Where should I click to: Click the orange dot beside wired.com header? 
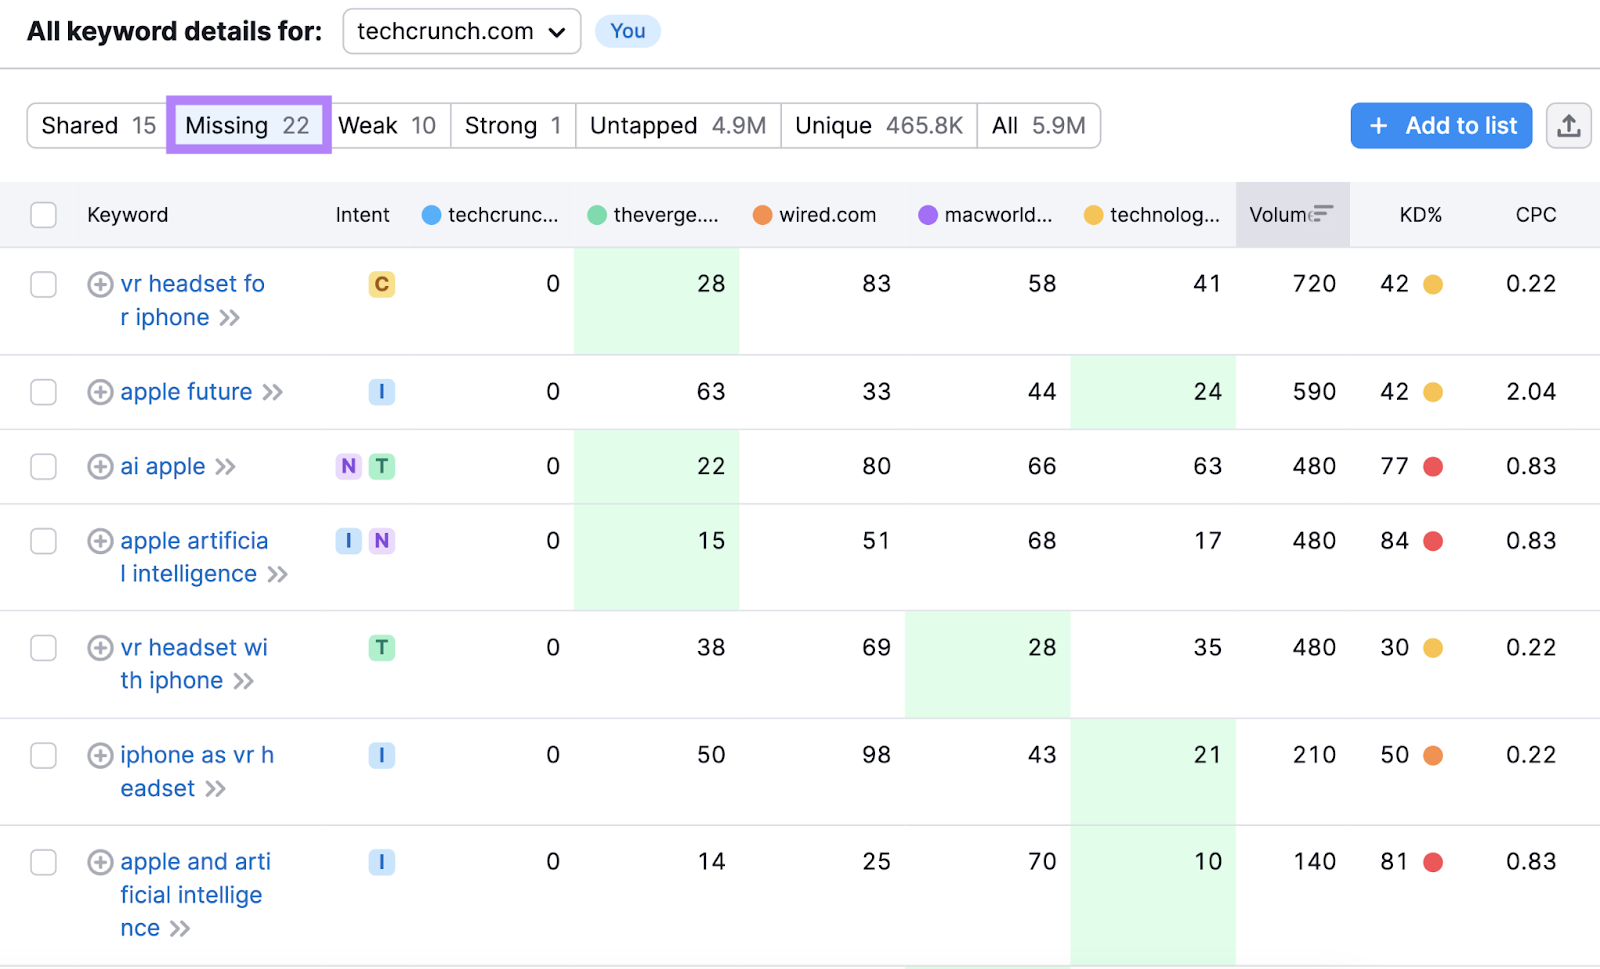pyautogui.click(x=762, y=214)
